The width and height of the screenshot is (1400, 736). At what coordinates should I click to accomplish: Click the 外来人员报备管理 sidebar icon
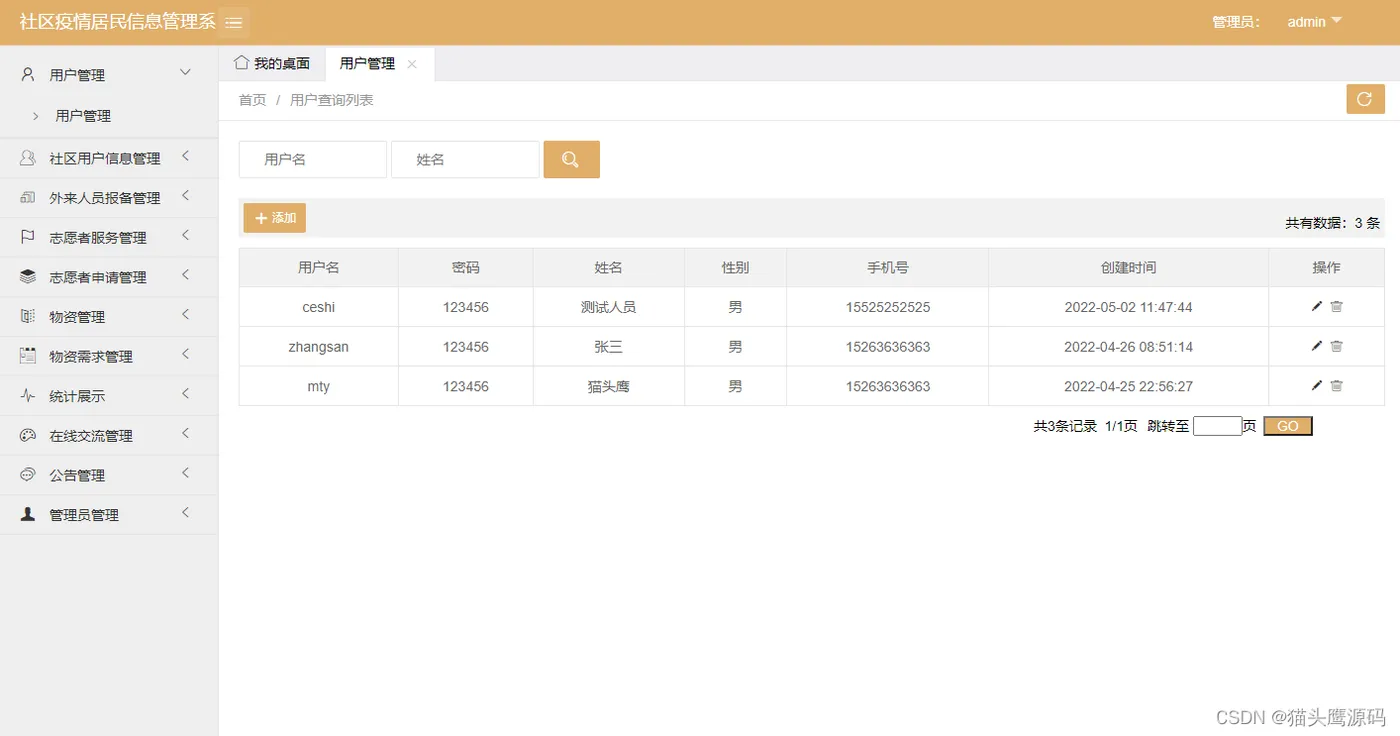click(x=28, y=198)
